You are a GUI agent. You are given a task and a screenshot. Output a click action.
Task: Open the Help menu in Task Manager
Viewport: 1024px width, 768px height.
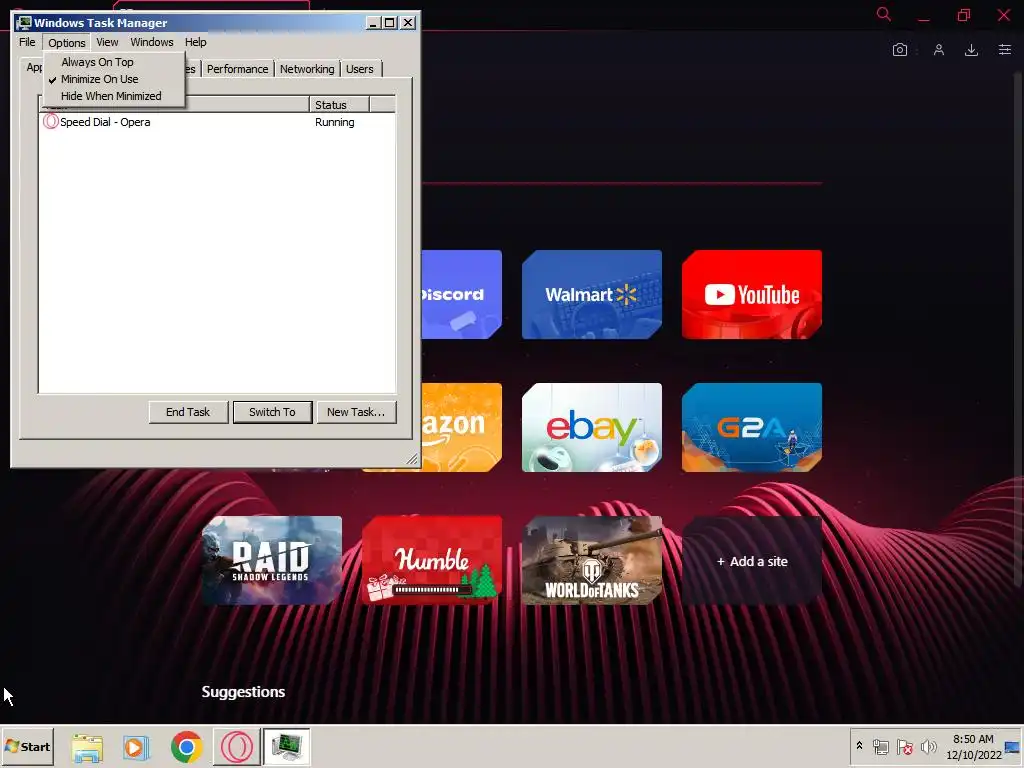195,42
